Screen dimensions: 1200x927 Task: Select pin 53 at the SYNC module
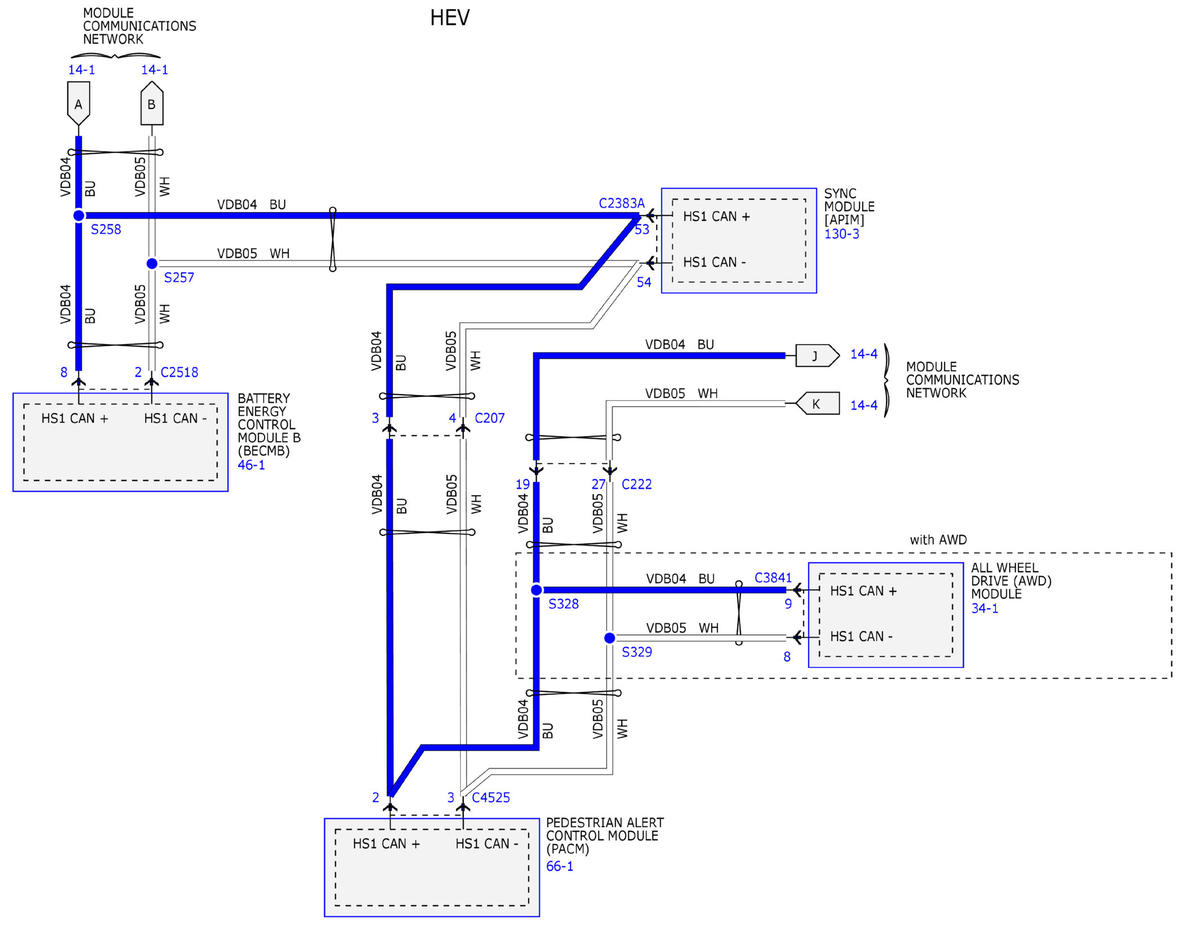pyautogui.click(x=642, y=230)
